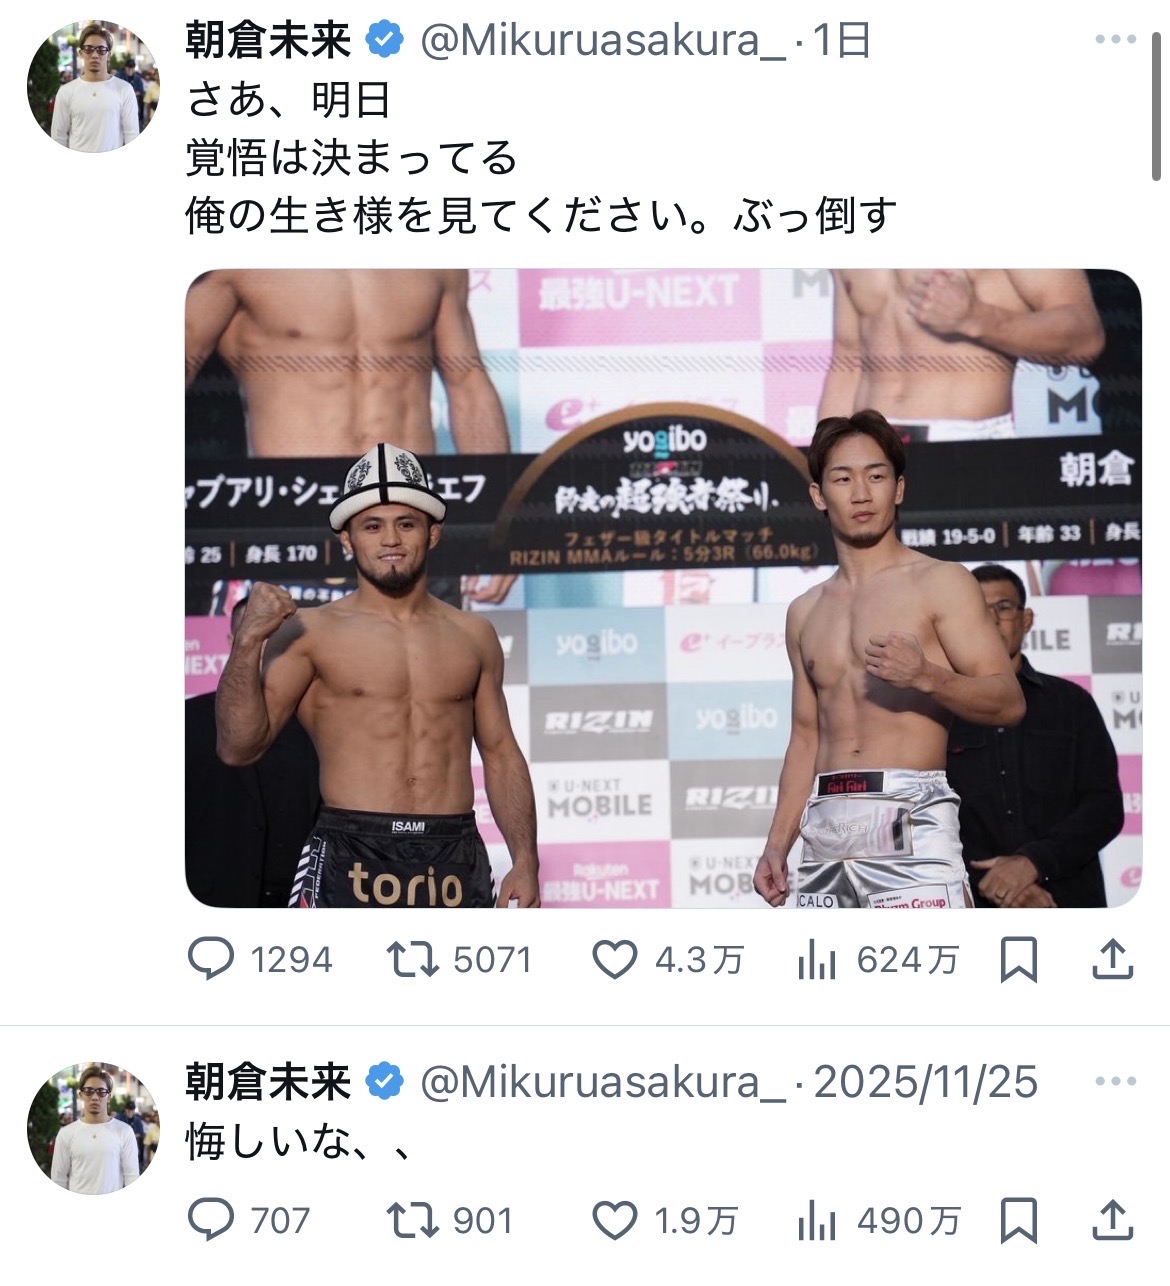Viewport: 1170px width, 1286px height.
Task: Bookmark the 悔しいな tweet
Action: click(x=1018, y=1221)
